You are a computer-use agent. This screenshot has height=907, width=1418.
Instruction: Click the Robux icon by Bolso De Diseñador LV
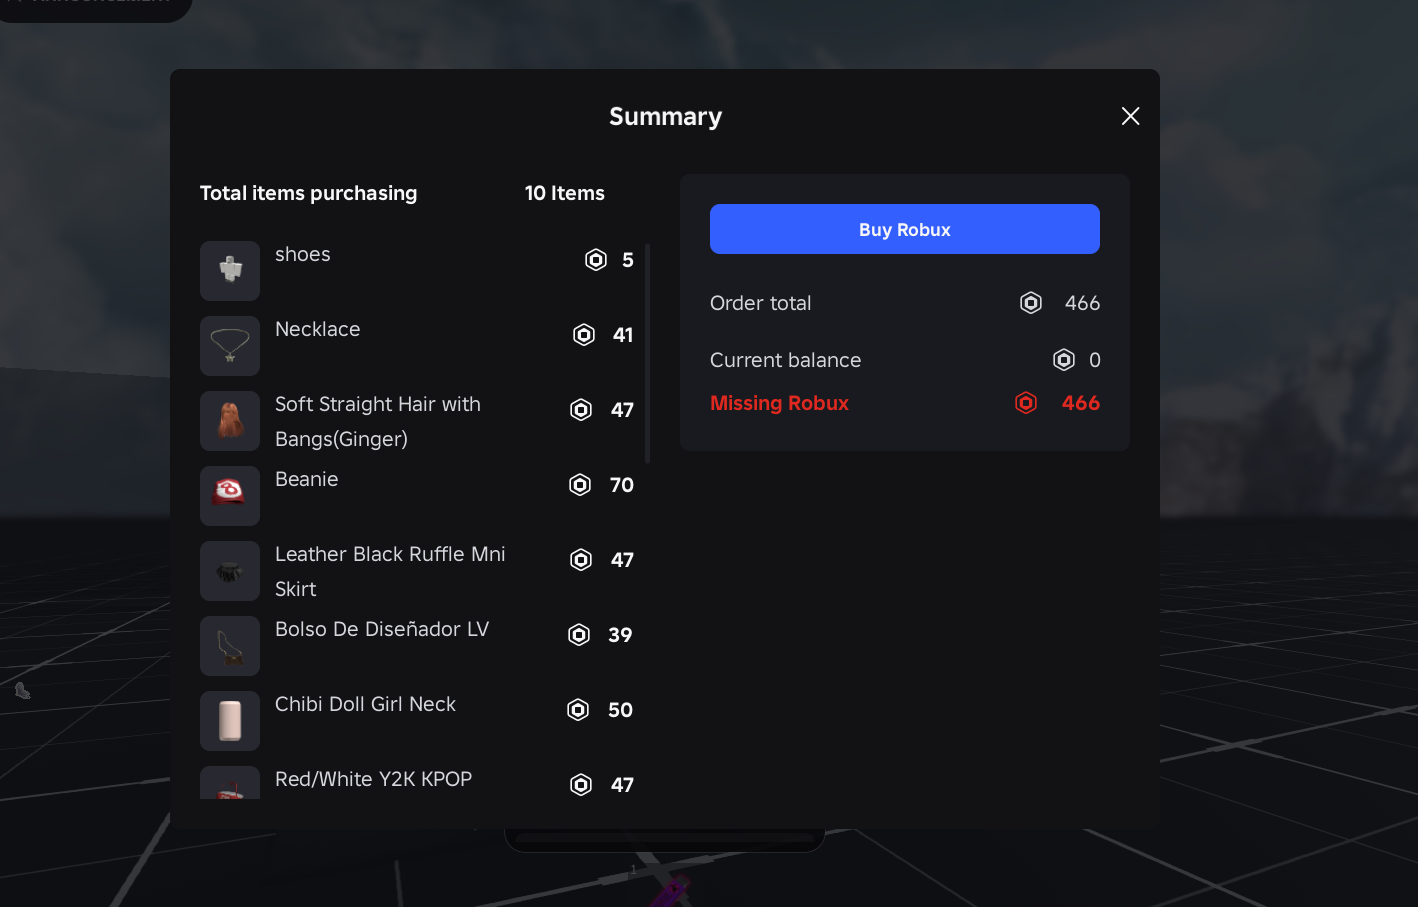577,635
